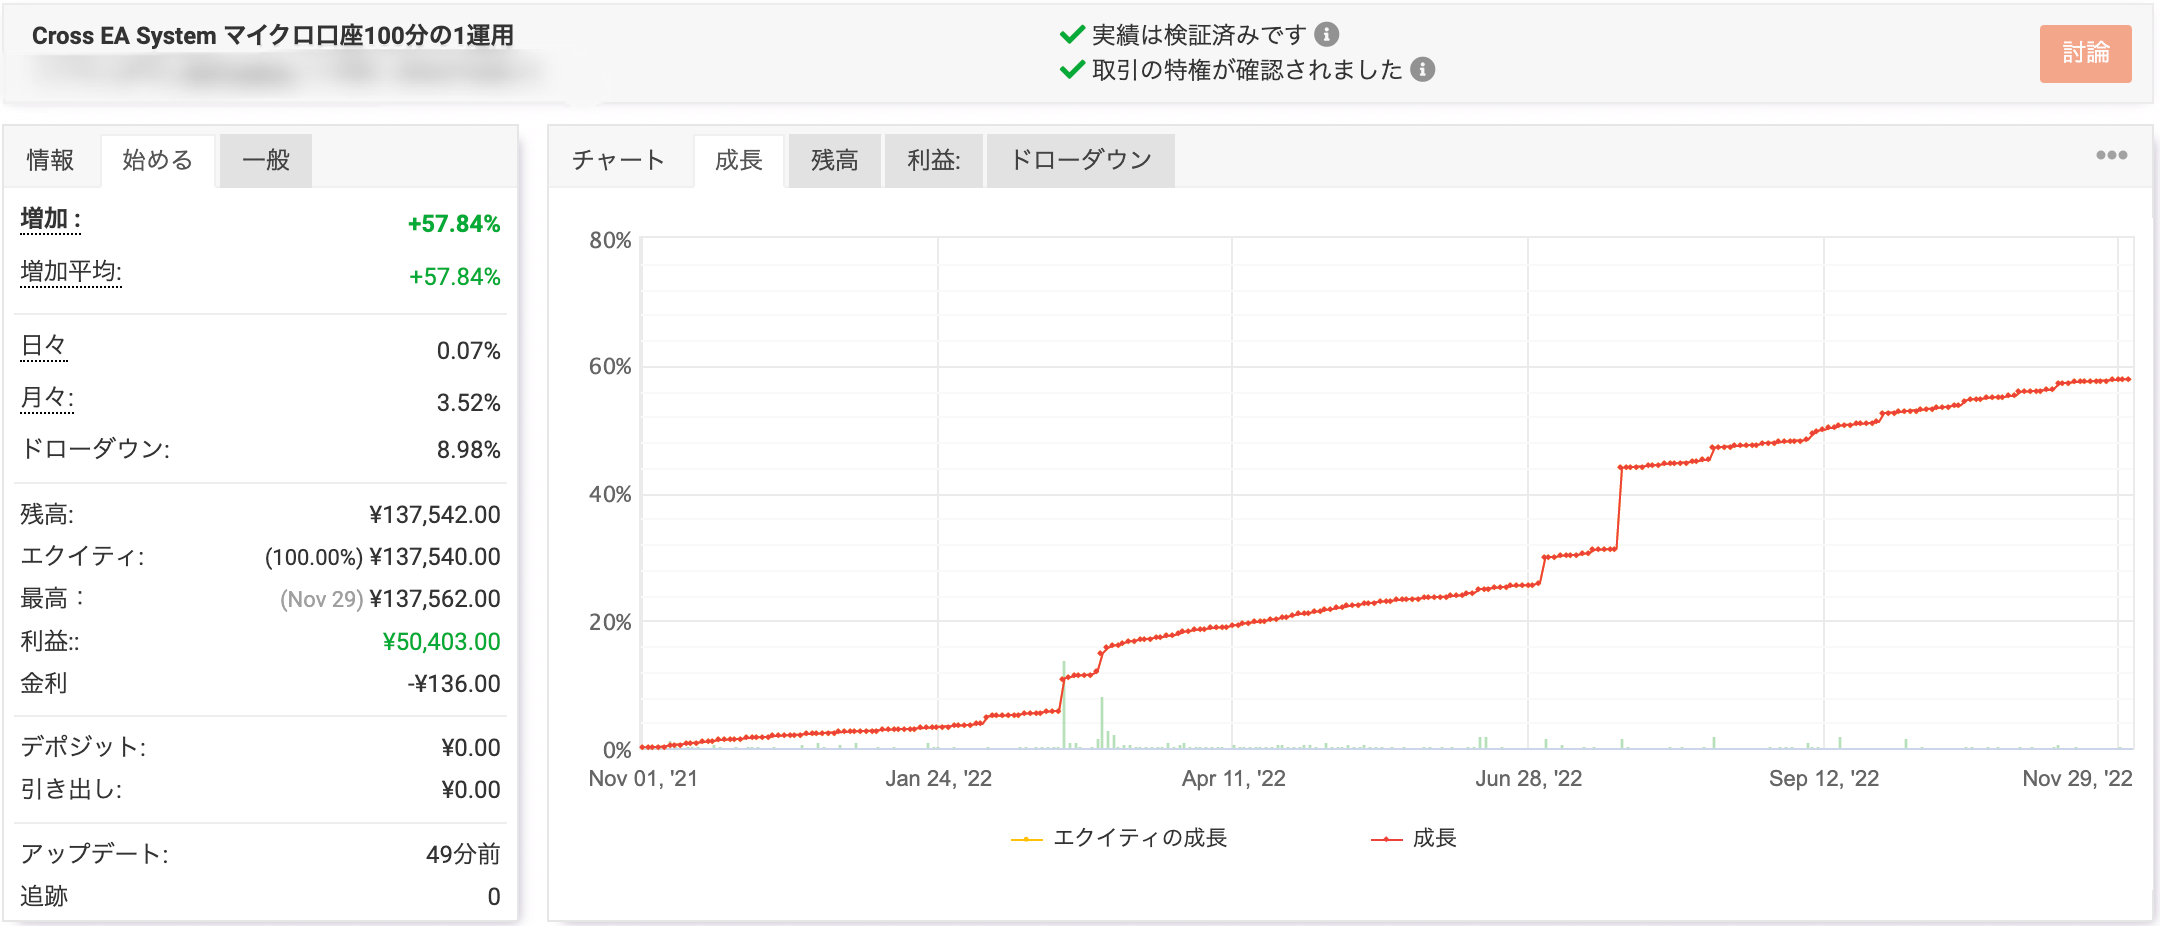The height and width of the screenshot is (926, 2160).
Task: Open the three-dot chart options menu
Action: point(2111,155)
